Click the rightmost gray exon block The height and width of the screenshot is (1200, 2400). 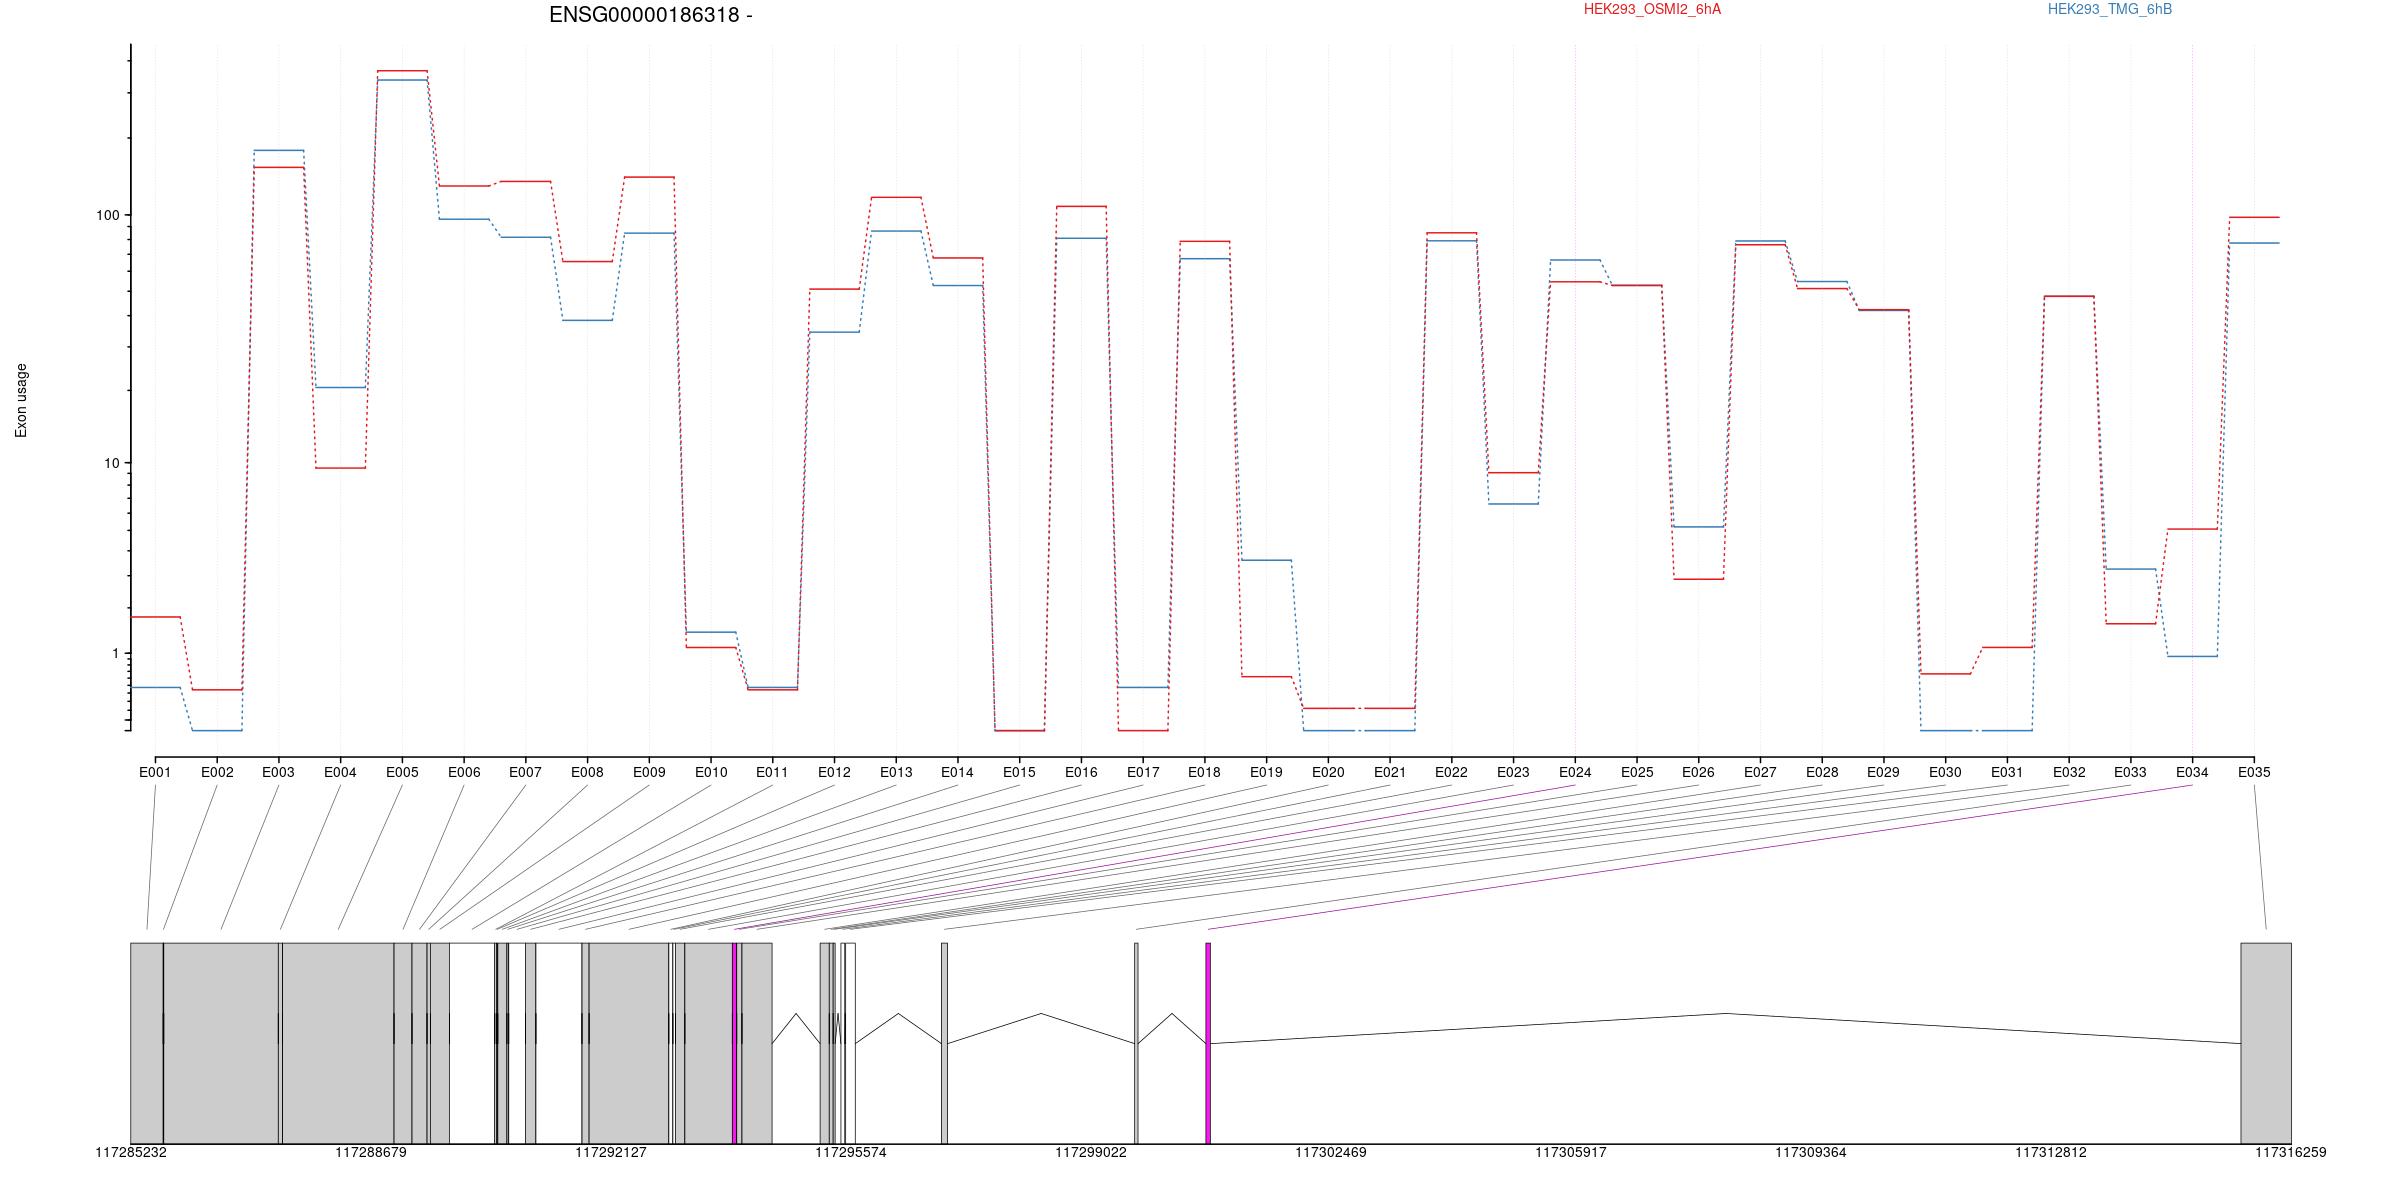(x=2266, y=1043)
